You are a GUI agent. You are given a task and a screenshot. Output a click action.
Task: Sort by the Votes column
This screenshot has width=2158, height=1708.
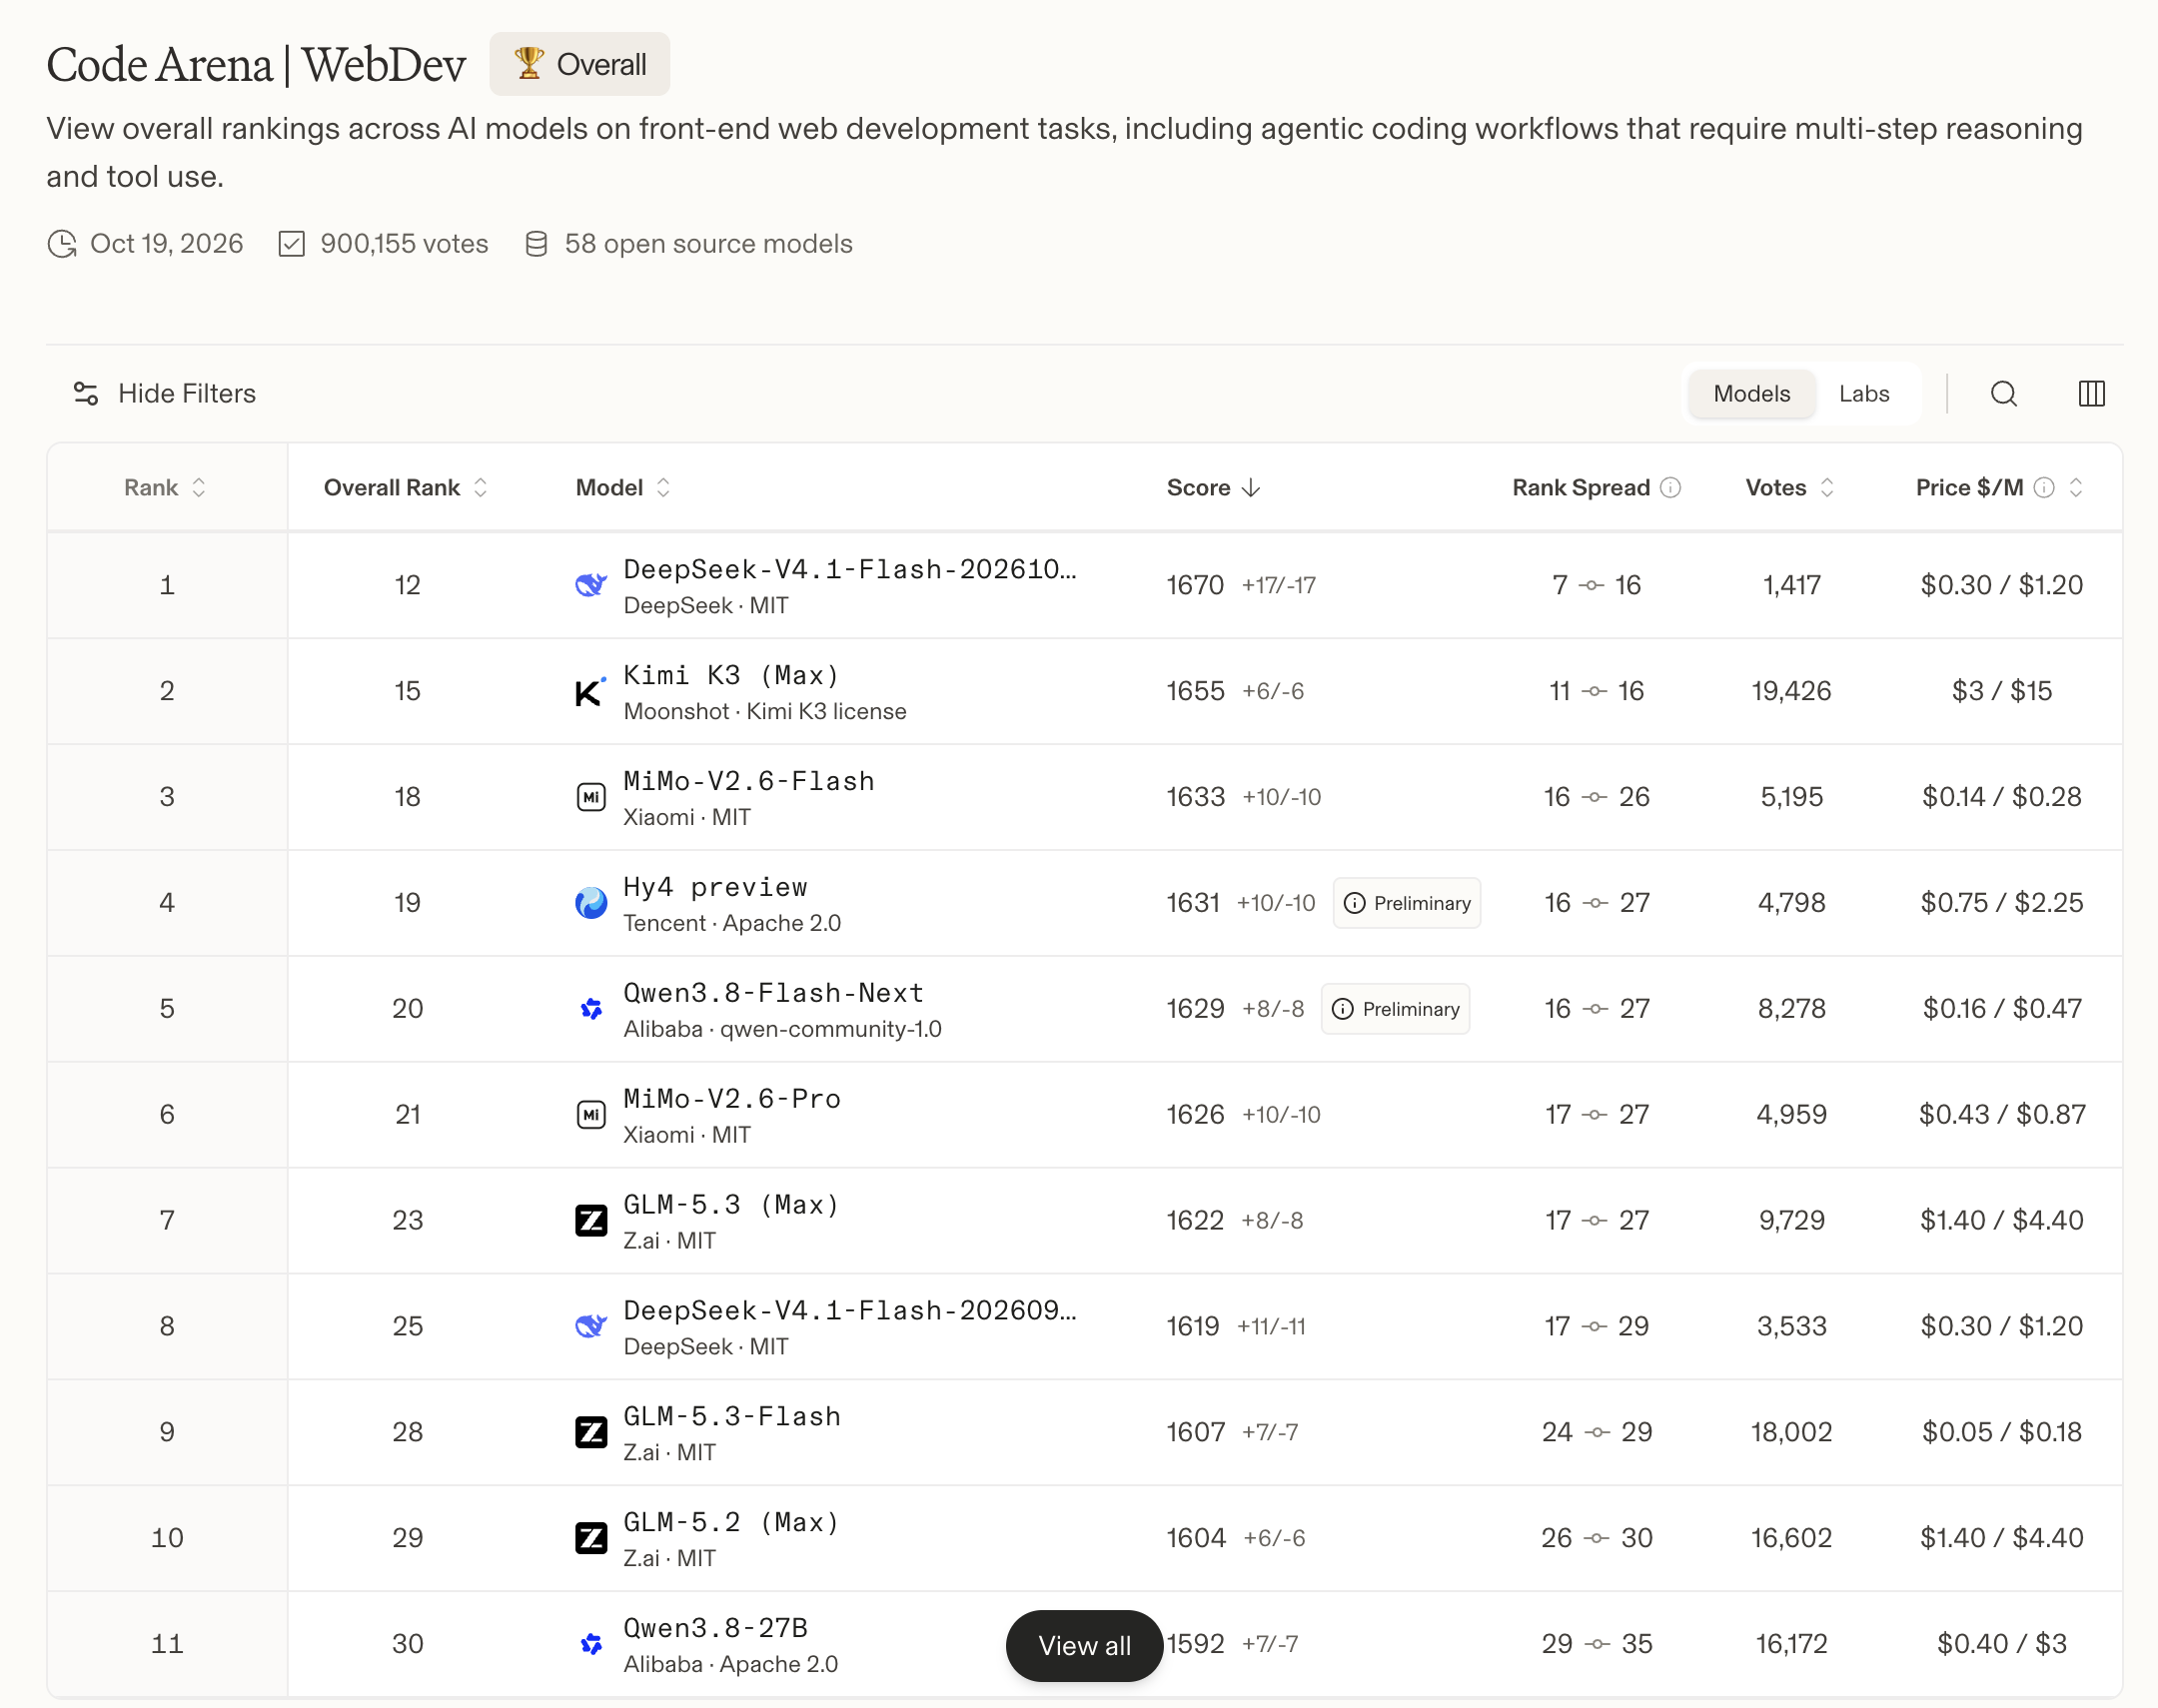click(1789, 488)
